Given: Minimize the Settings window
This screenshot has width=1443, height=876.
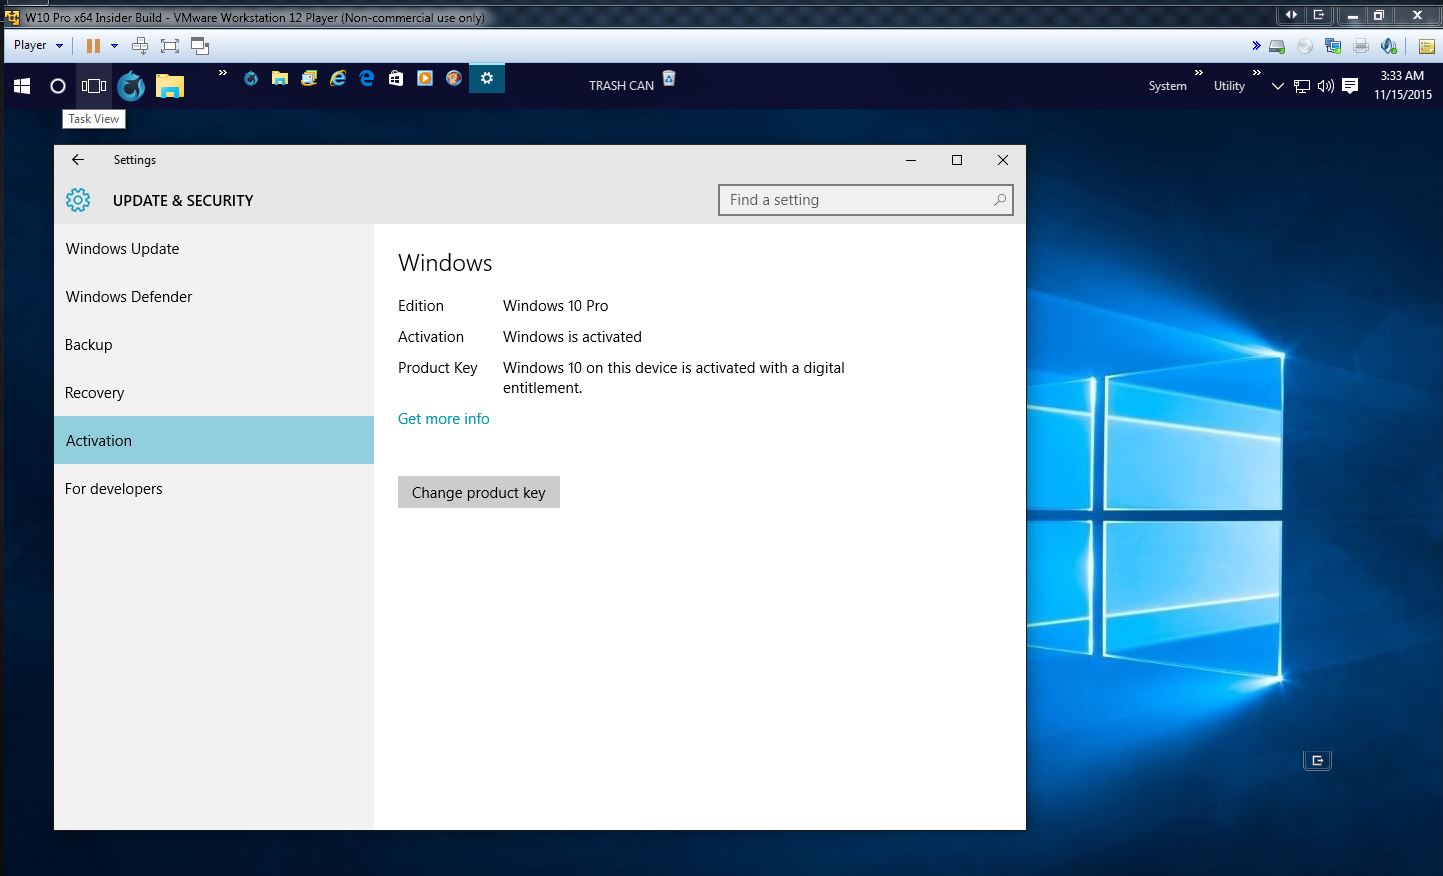Looking at the screenshot, I should tap(911, 160).
